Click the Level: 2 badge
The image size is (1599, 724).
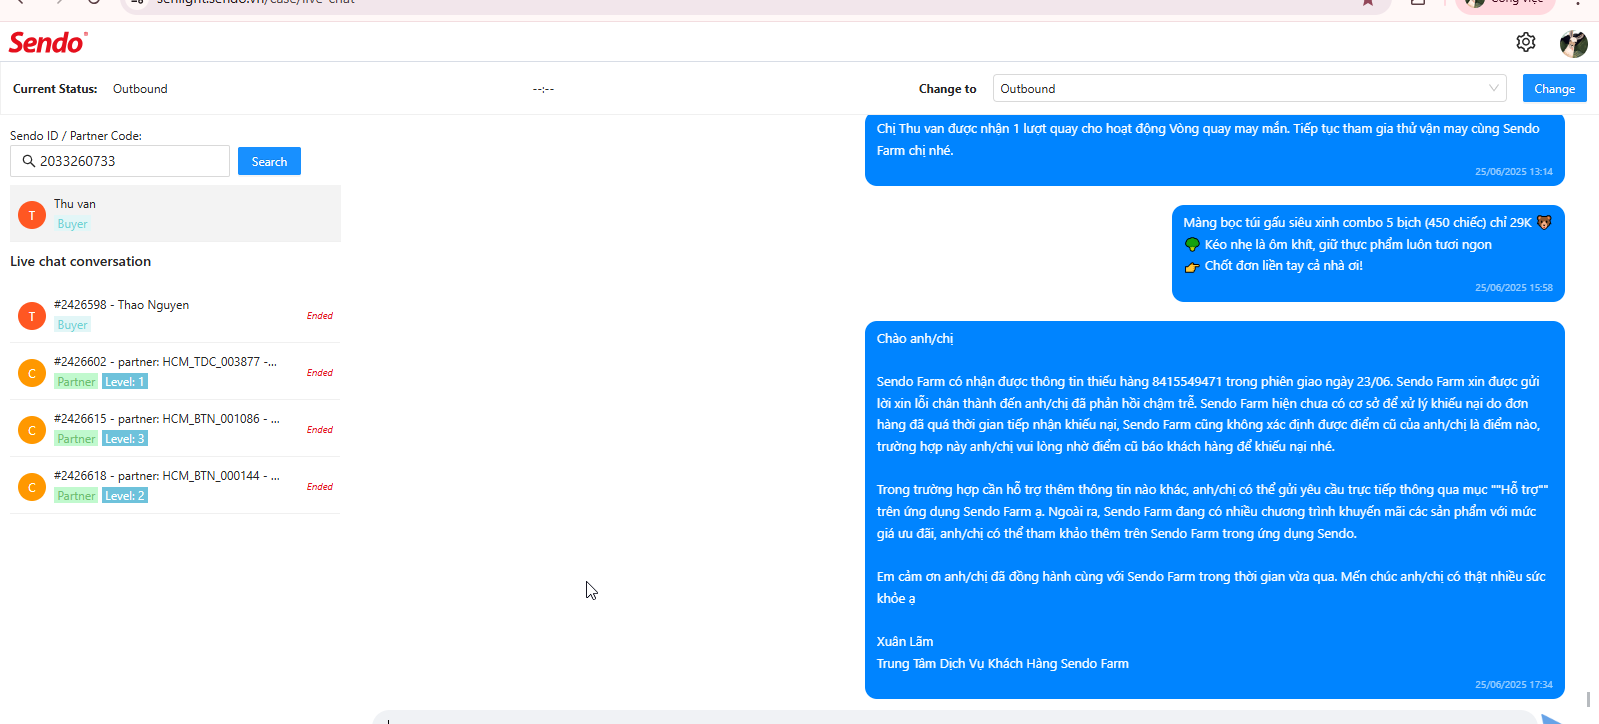click(x=125, y=496)
